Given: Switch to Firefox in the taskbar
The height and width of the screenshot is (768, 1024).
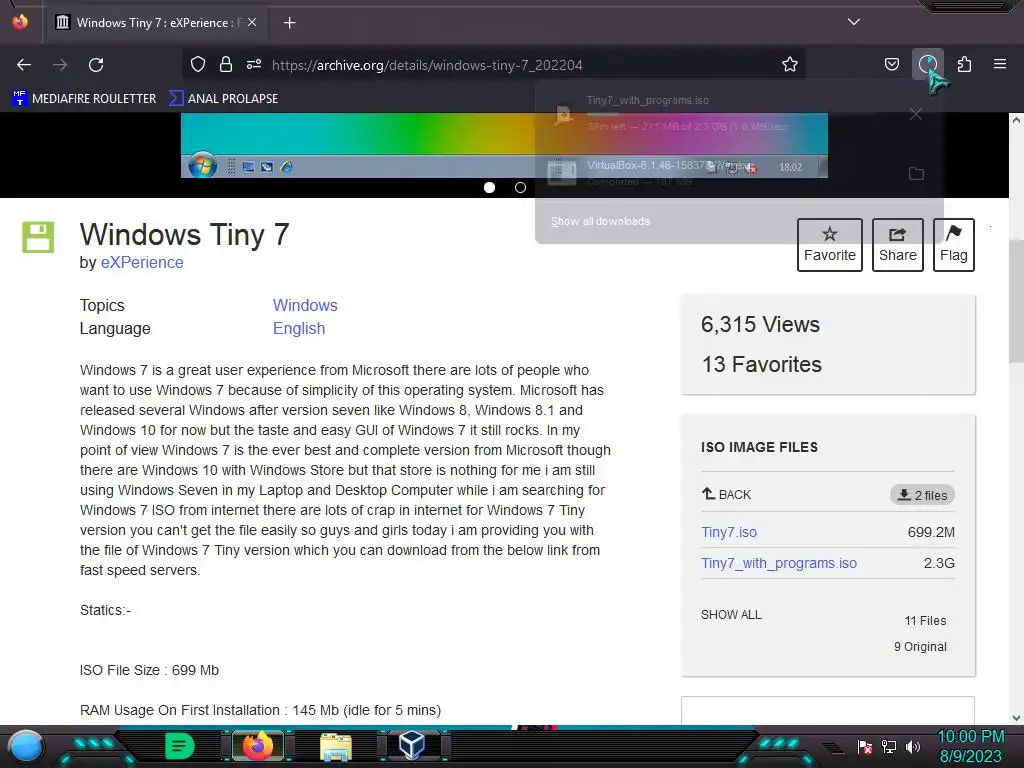Looking at the screenshot, I should (257, 746).
